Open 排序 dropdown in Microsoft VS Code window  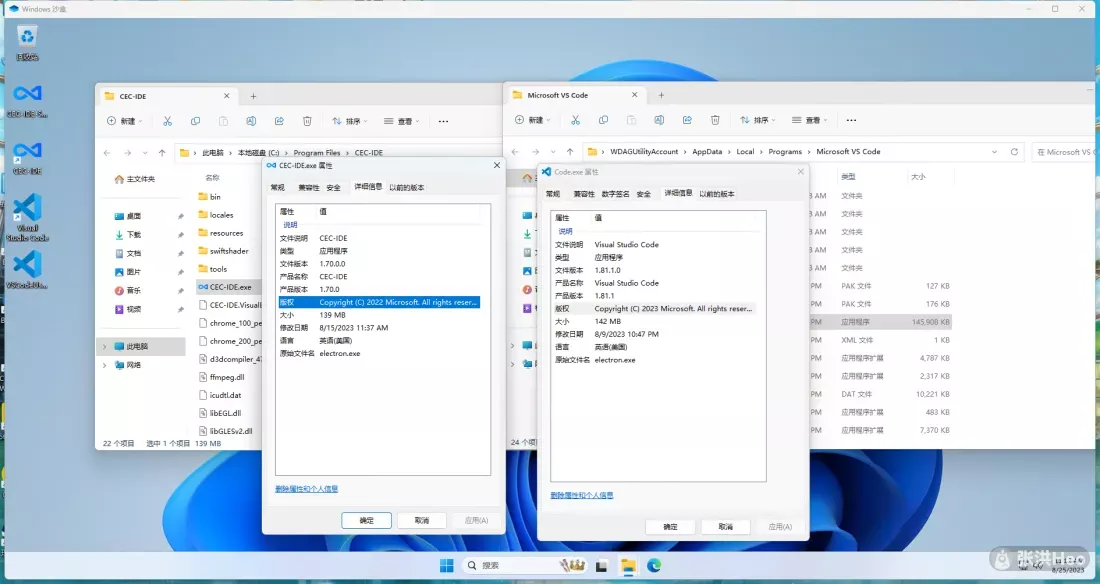click(x=758, y=120)
